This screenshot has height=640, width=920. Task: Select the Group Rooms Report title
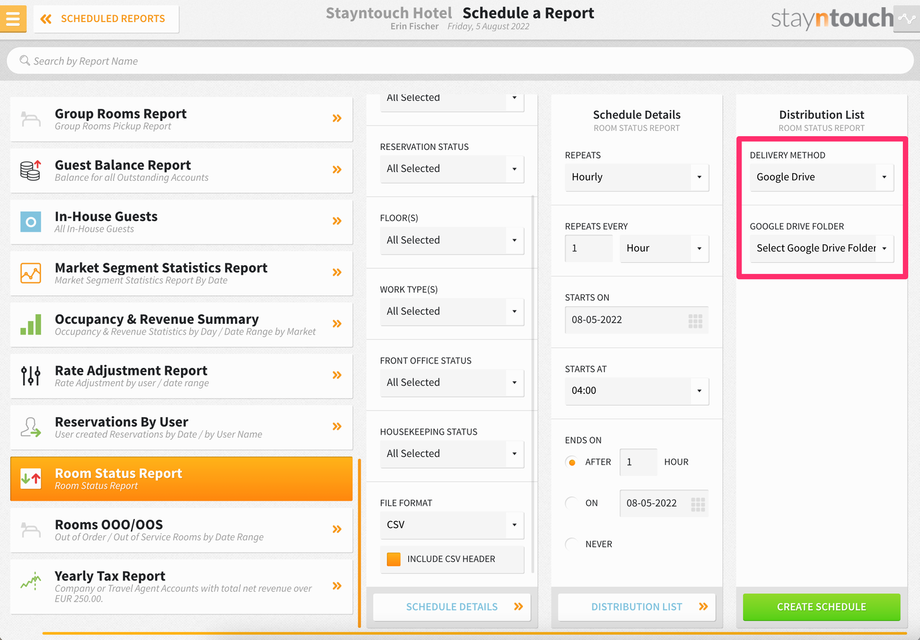click(120, 114)
